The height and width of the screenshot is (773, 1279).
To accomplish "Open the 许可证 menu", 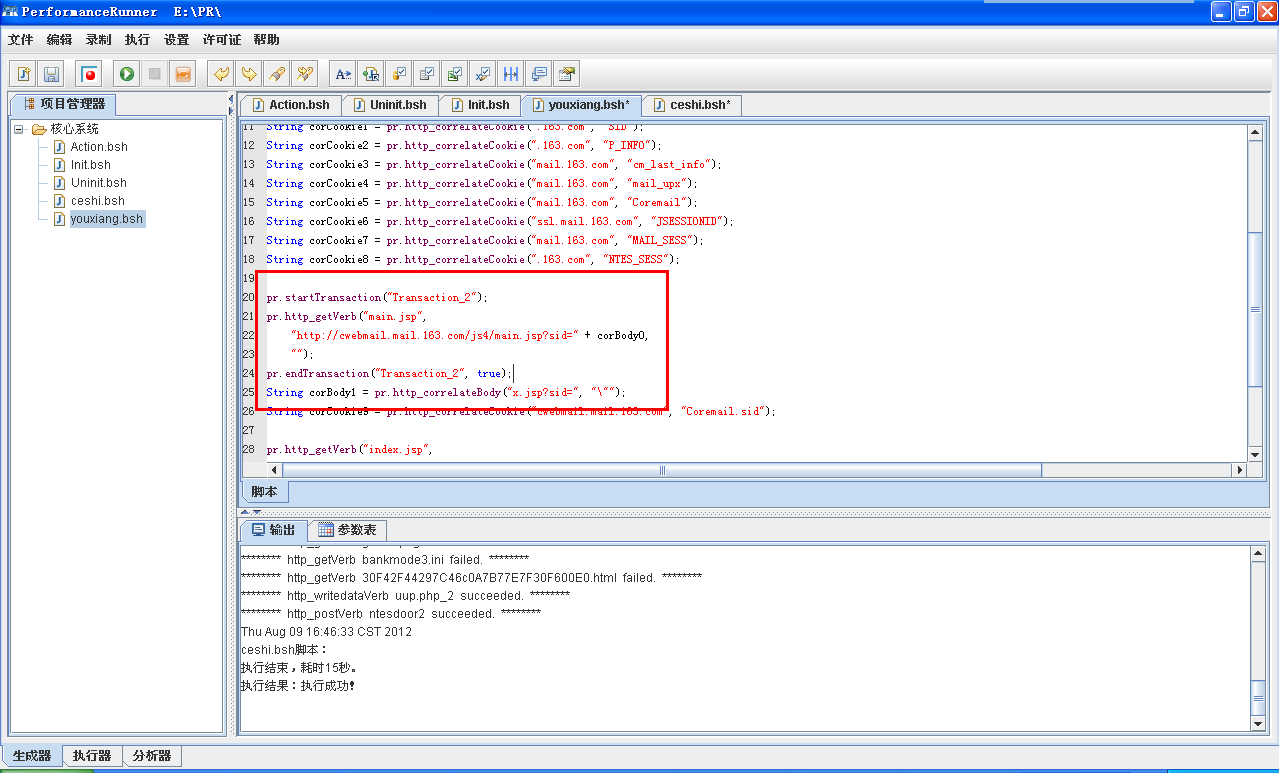I will (x=221, y=40).
